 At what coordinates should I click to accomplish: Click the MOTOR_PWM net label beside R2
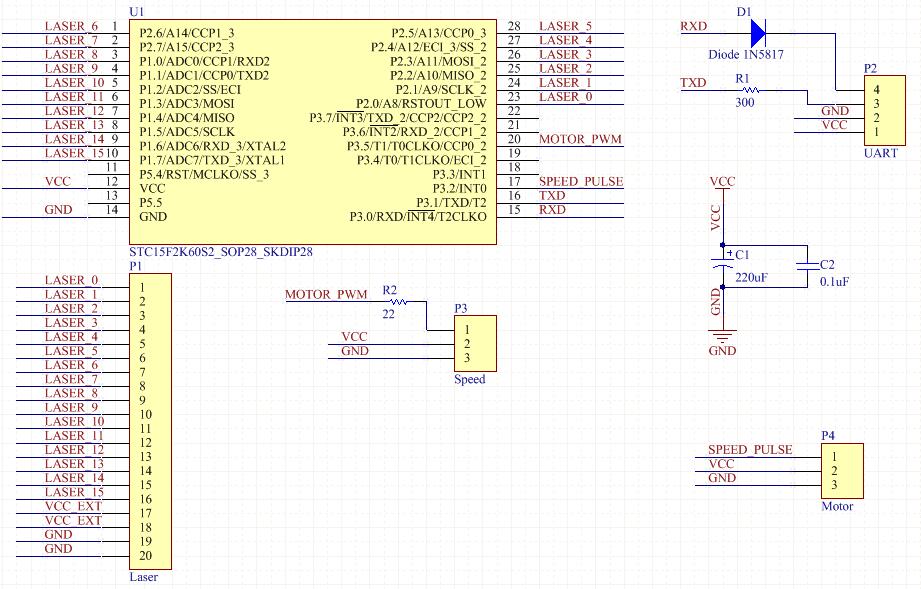coord(326,295)
